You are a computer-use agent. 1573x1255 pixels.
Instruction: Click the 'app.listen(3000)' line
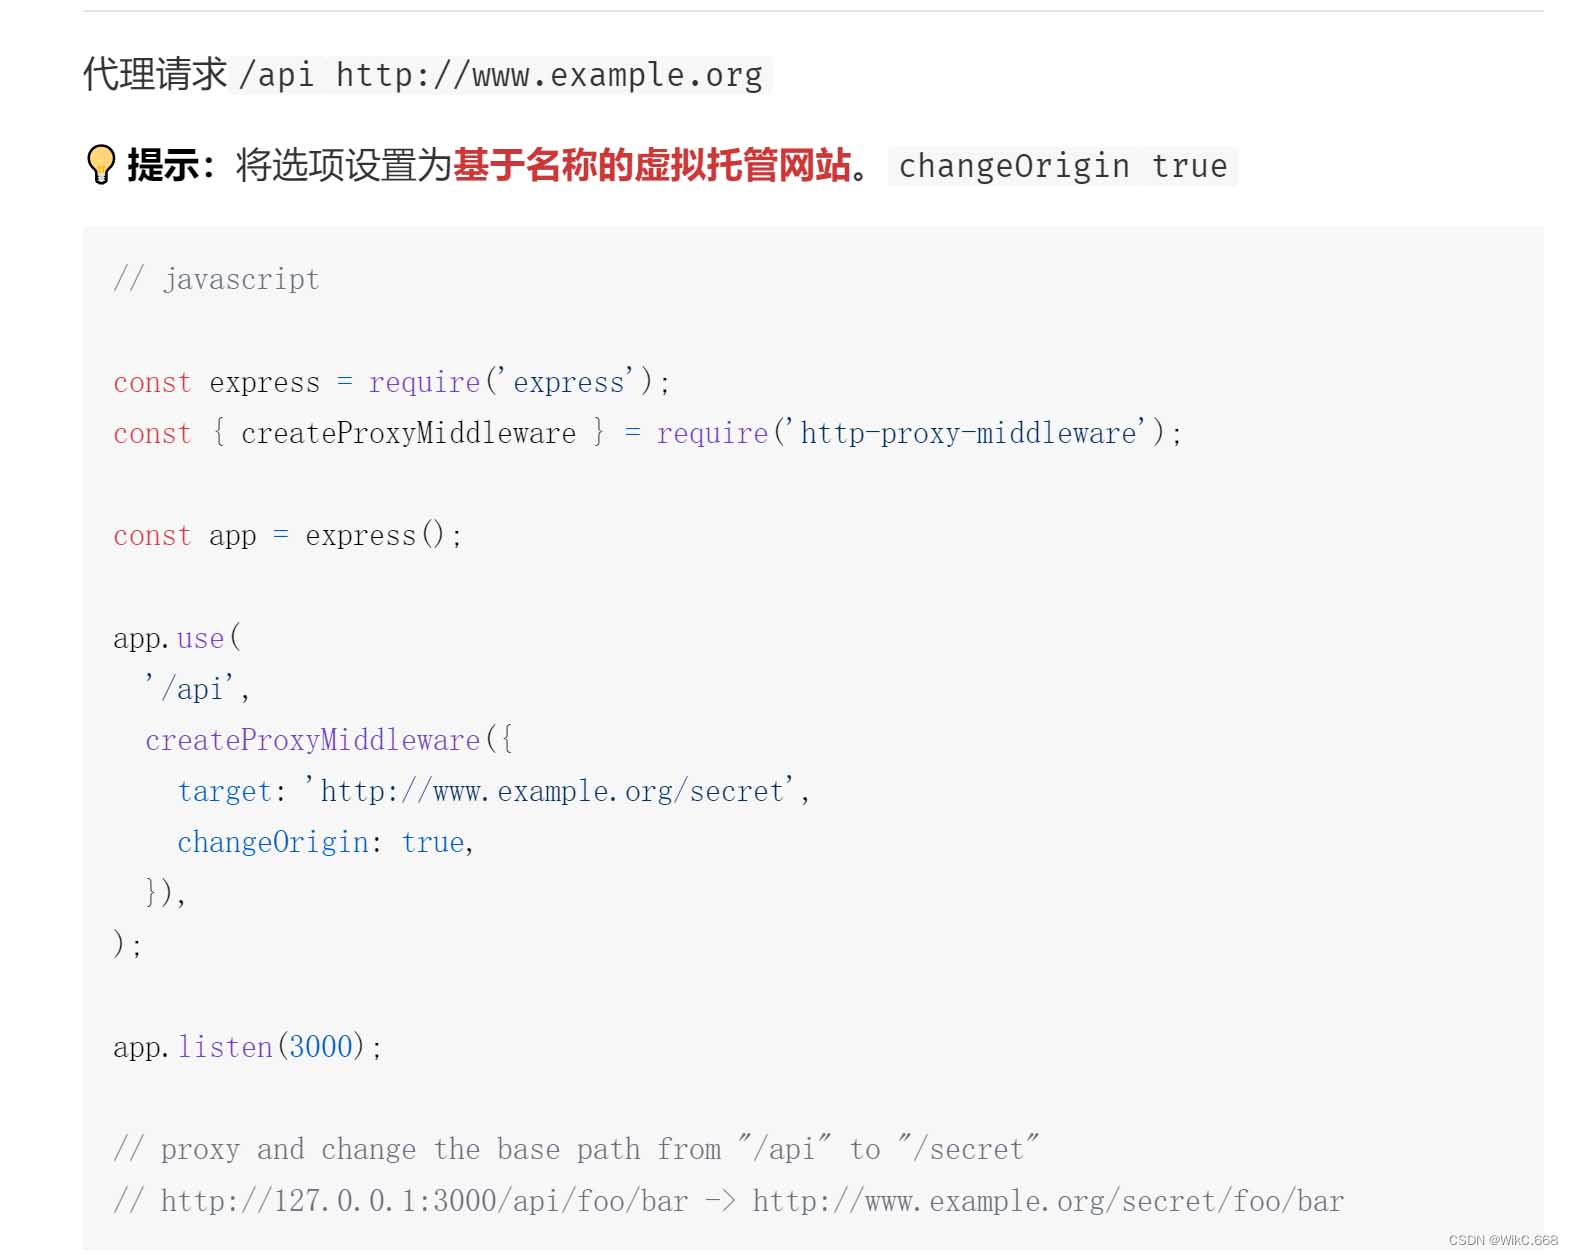[248, 1047]
